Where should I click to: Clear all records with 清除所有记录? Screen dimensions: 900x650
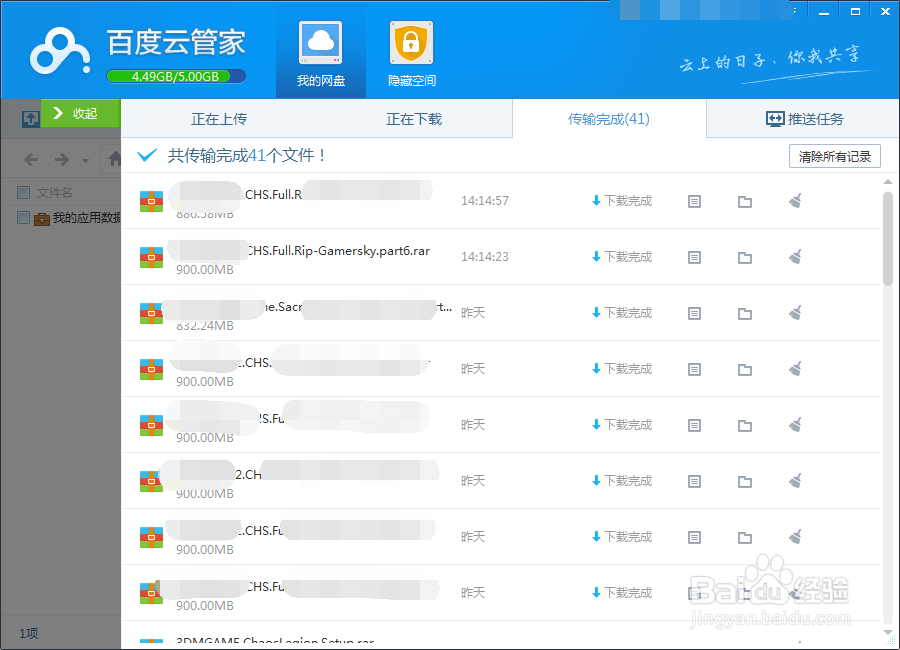835,156
